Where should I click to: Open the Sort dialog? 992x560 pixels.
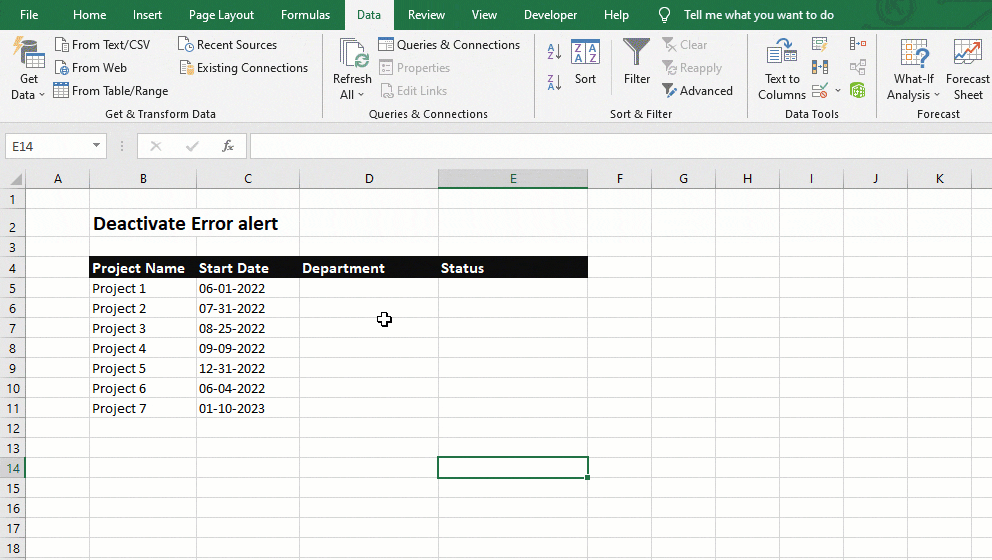[585, 62]
